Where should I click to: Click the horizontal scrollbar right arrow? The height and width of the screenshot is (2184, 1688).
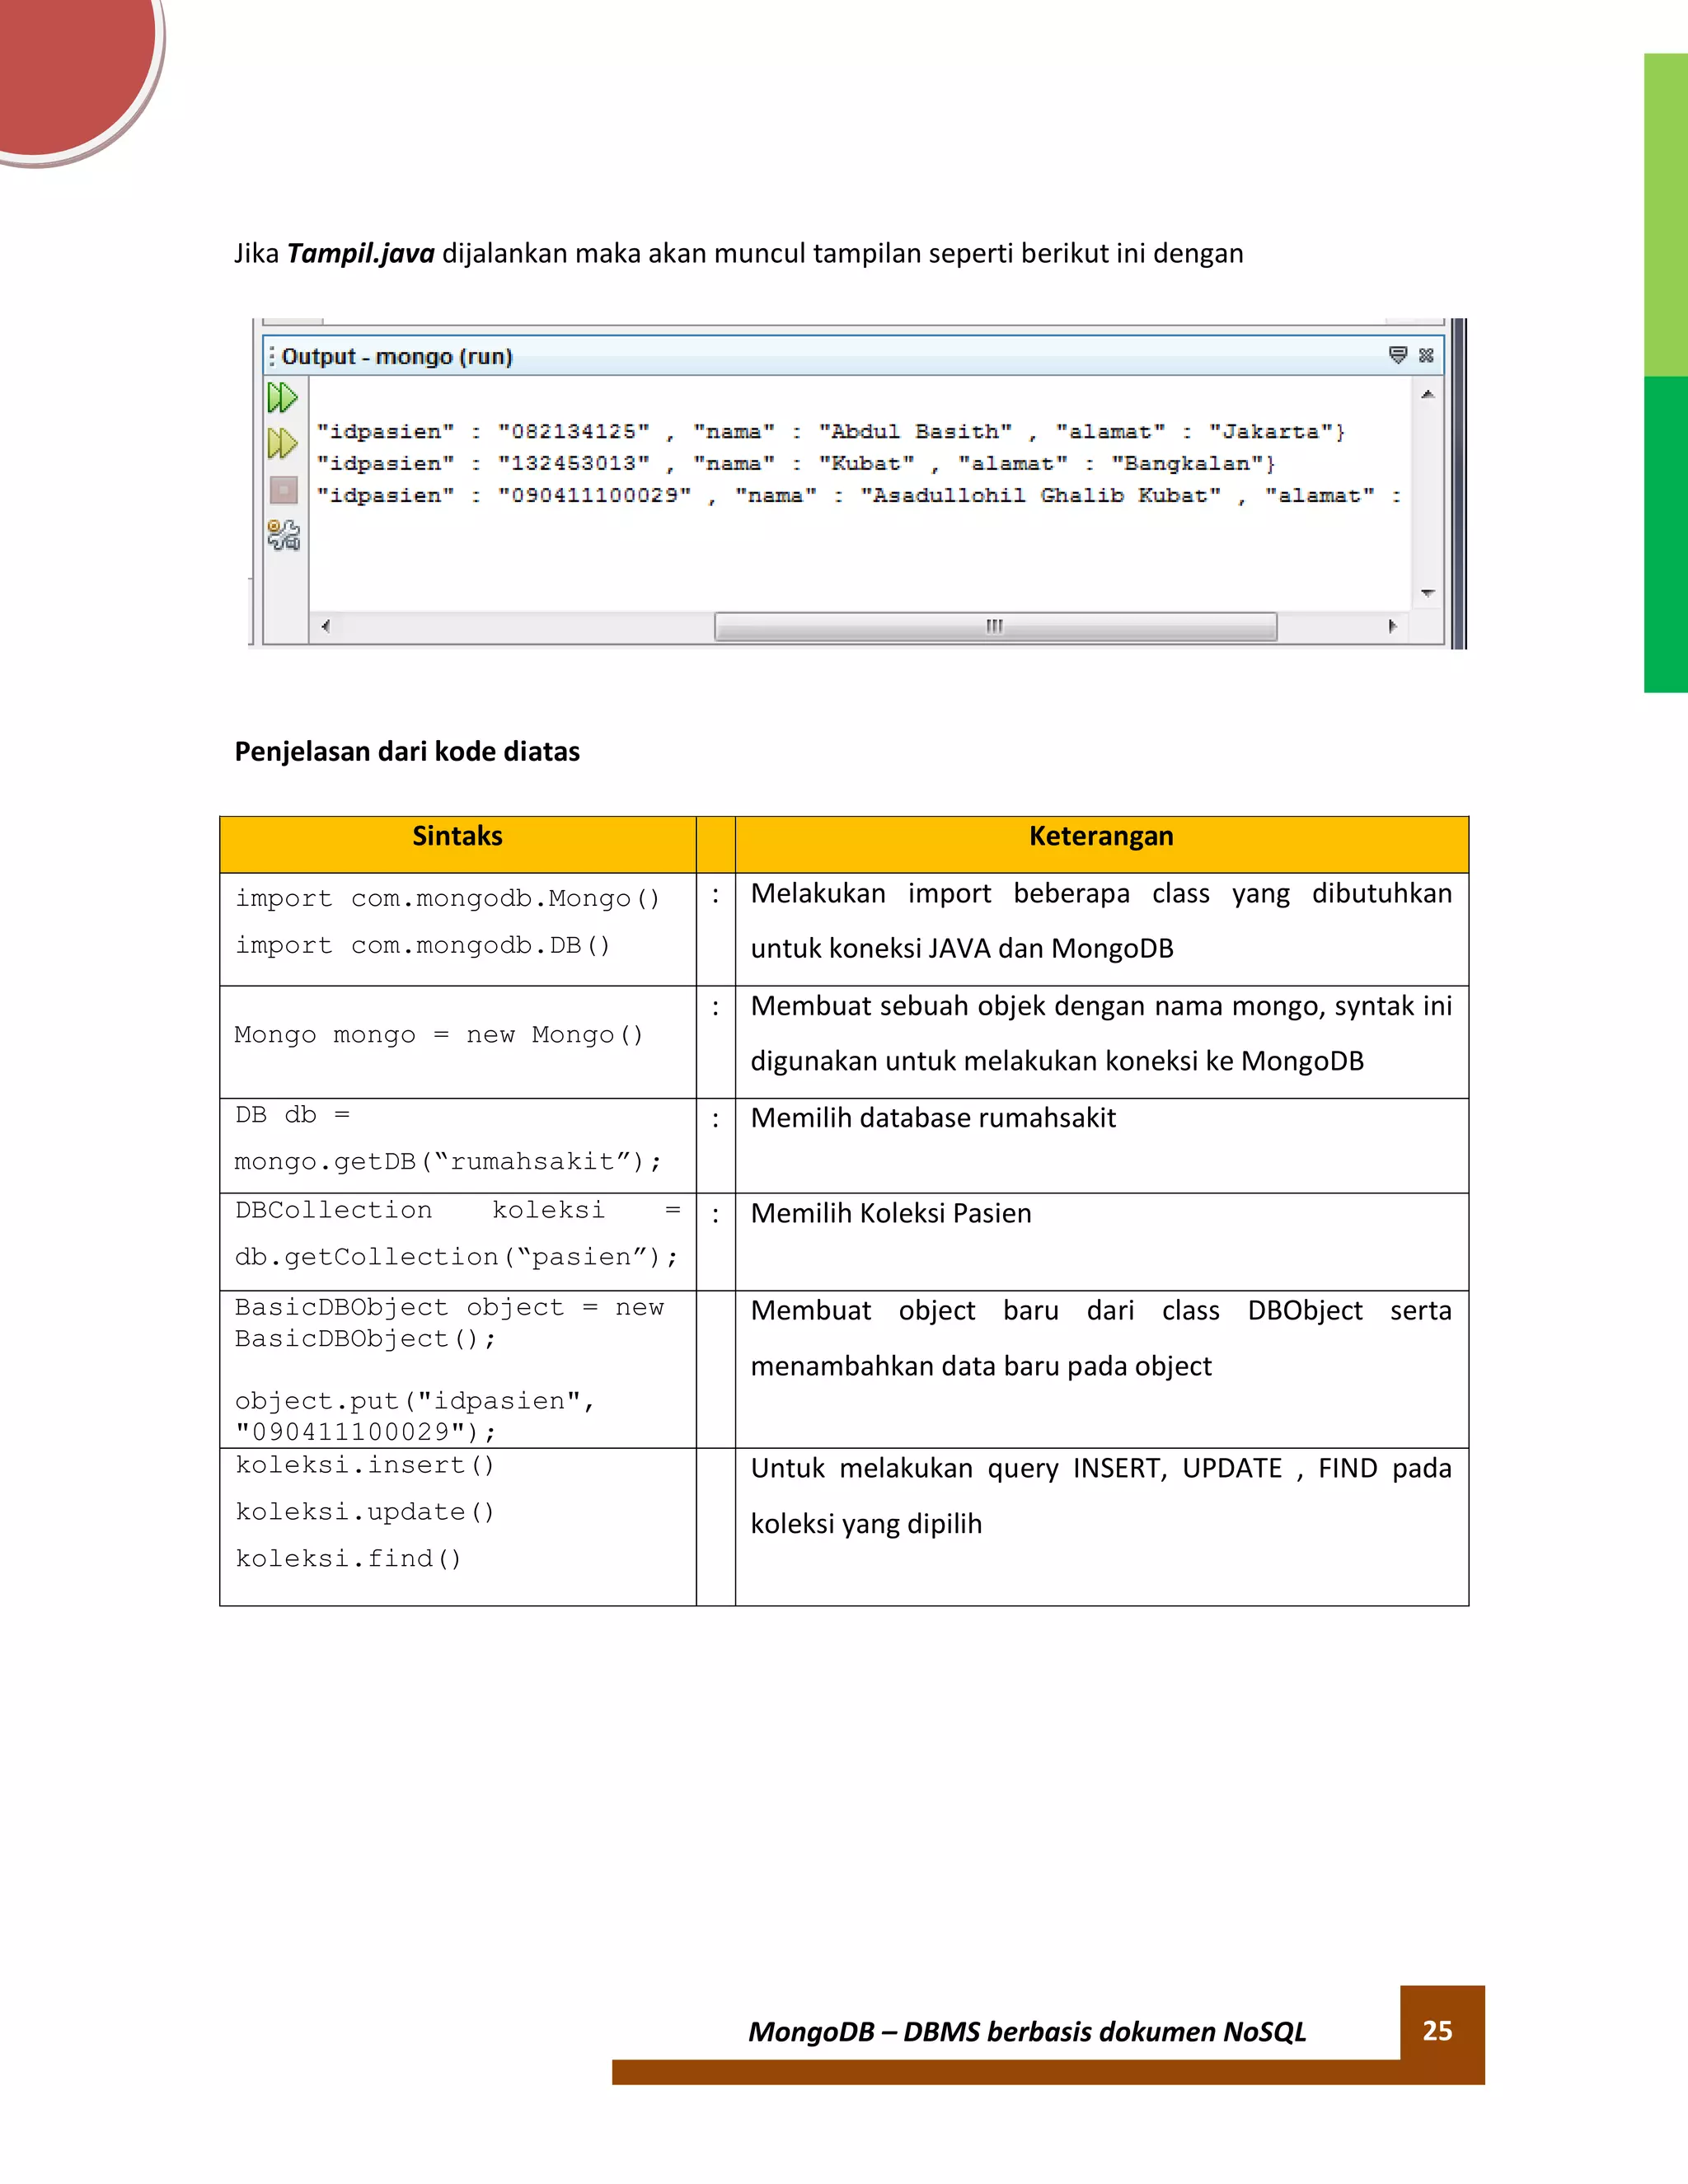coord(1392,626)
